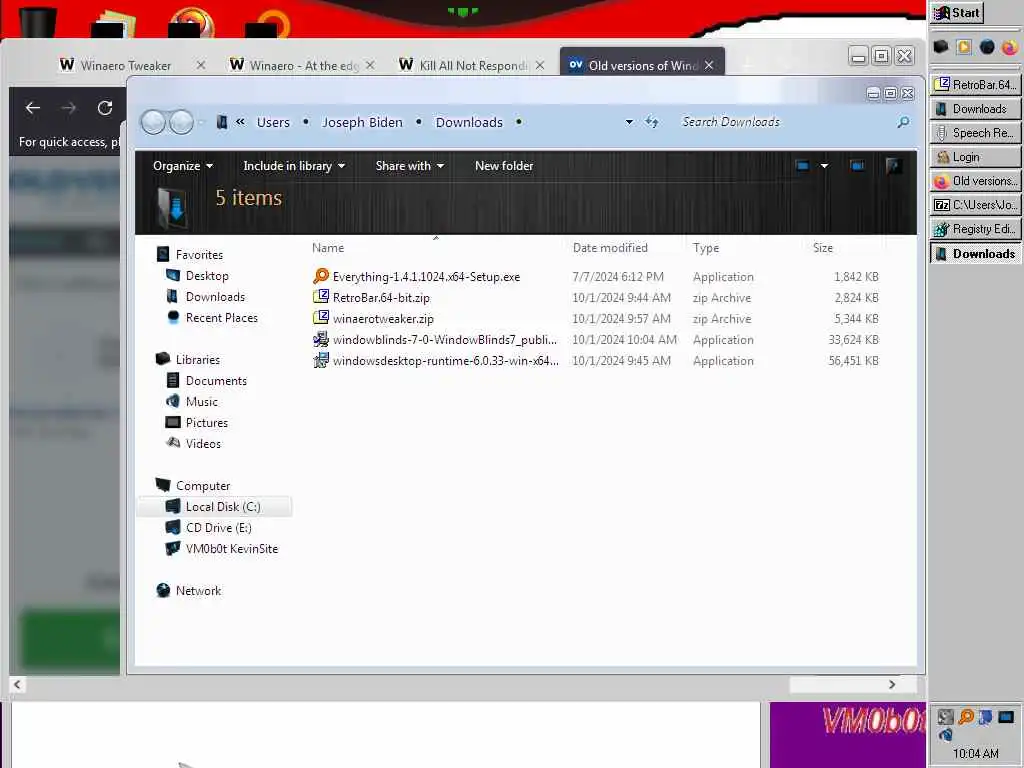Click the Start button

957,13
